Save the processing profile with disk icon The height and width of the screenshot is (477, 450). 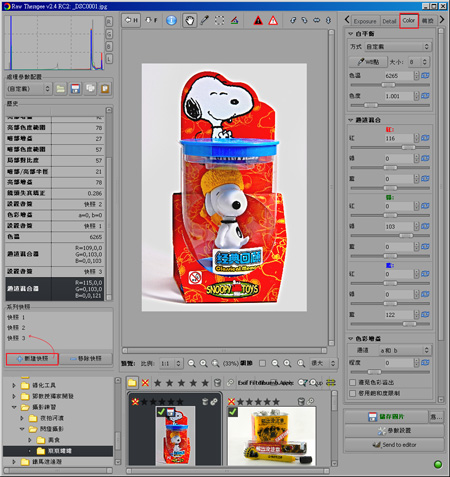point(75,89)
